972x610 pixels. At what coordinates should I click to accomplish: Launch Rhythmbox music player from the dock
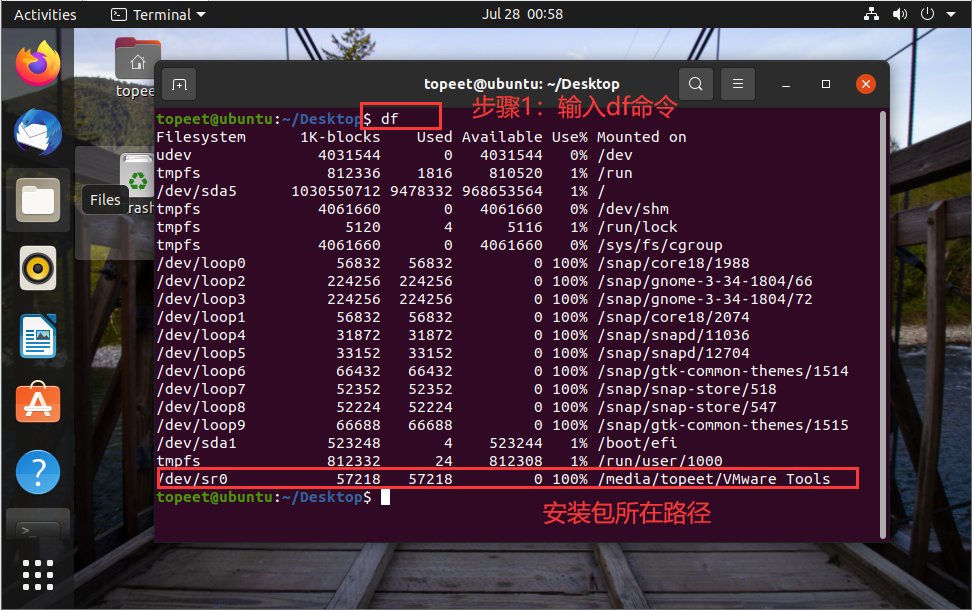coord(38,268)
